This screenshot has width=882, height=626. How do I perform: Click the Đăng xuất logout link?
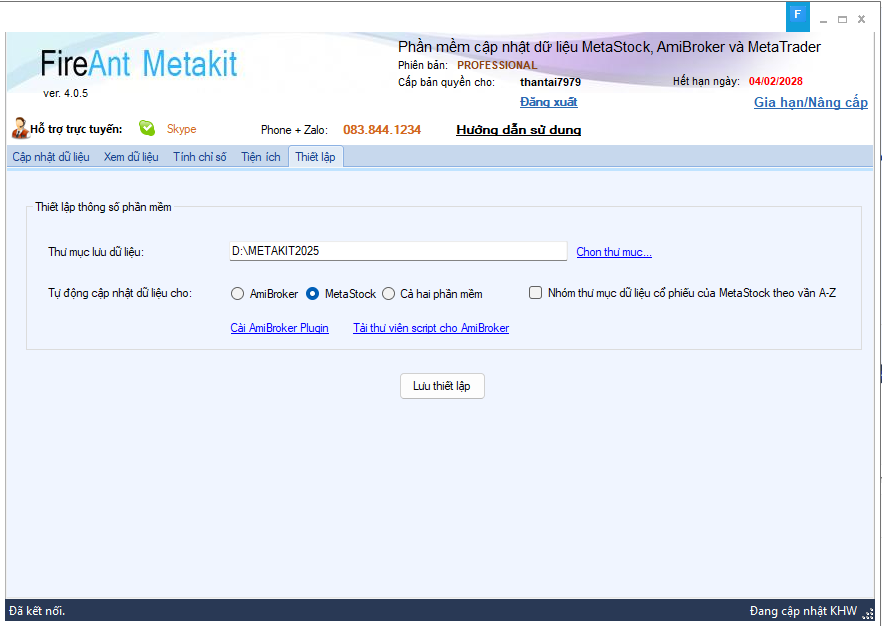click(x=548, y=102)
